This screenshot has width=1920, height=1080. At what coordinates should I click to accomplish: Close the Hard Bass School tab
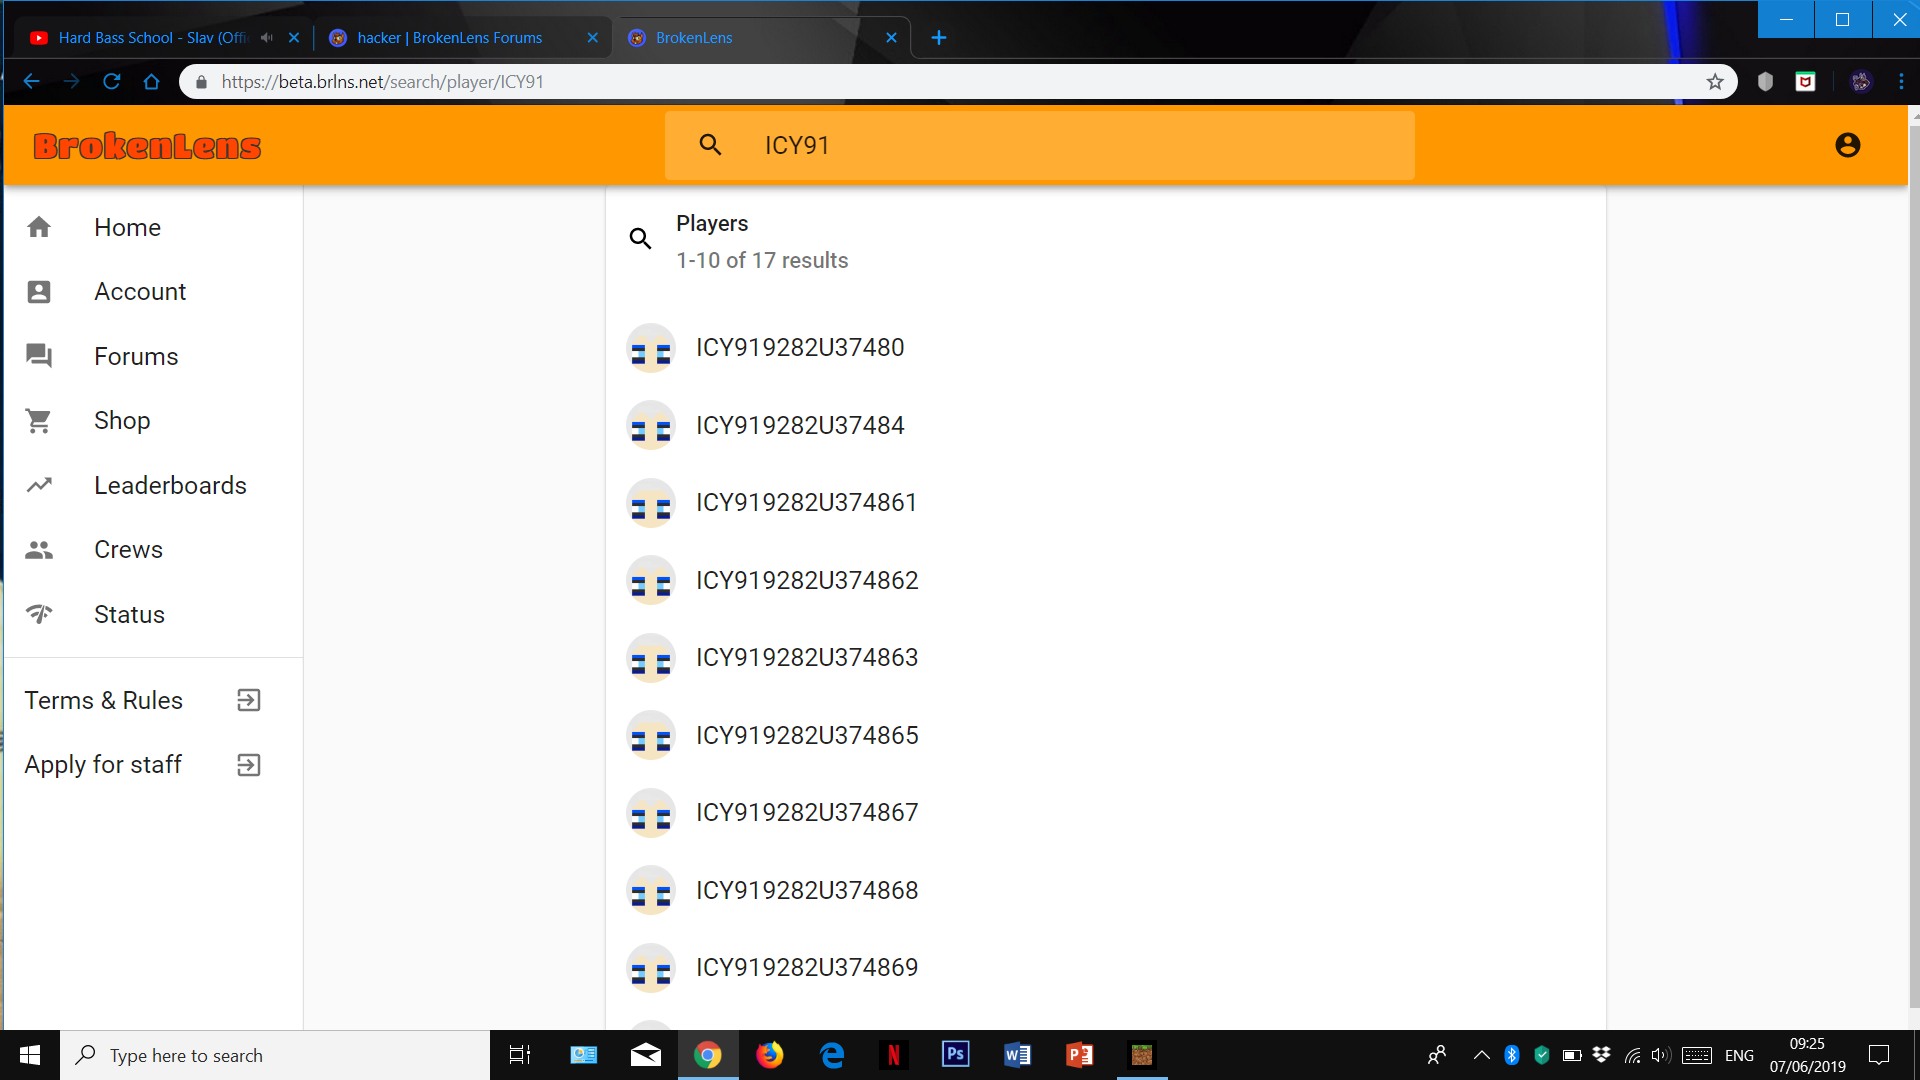[294, 38]
